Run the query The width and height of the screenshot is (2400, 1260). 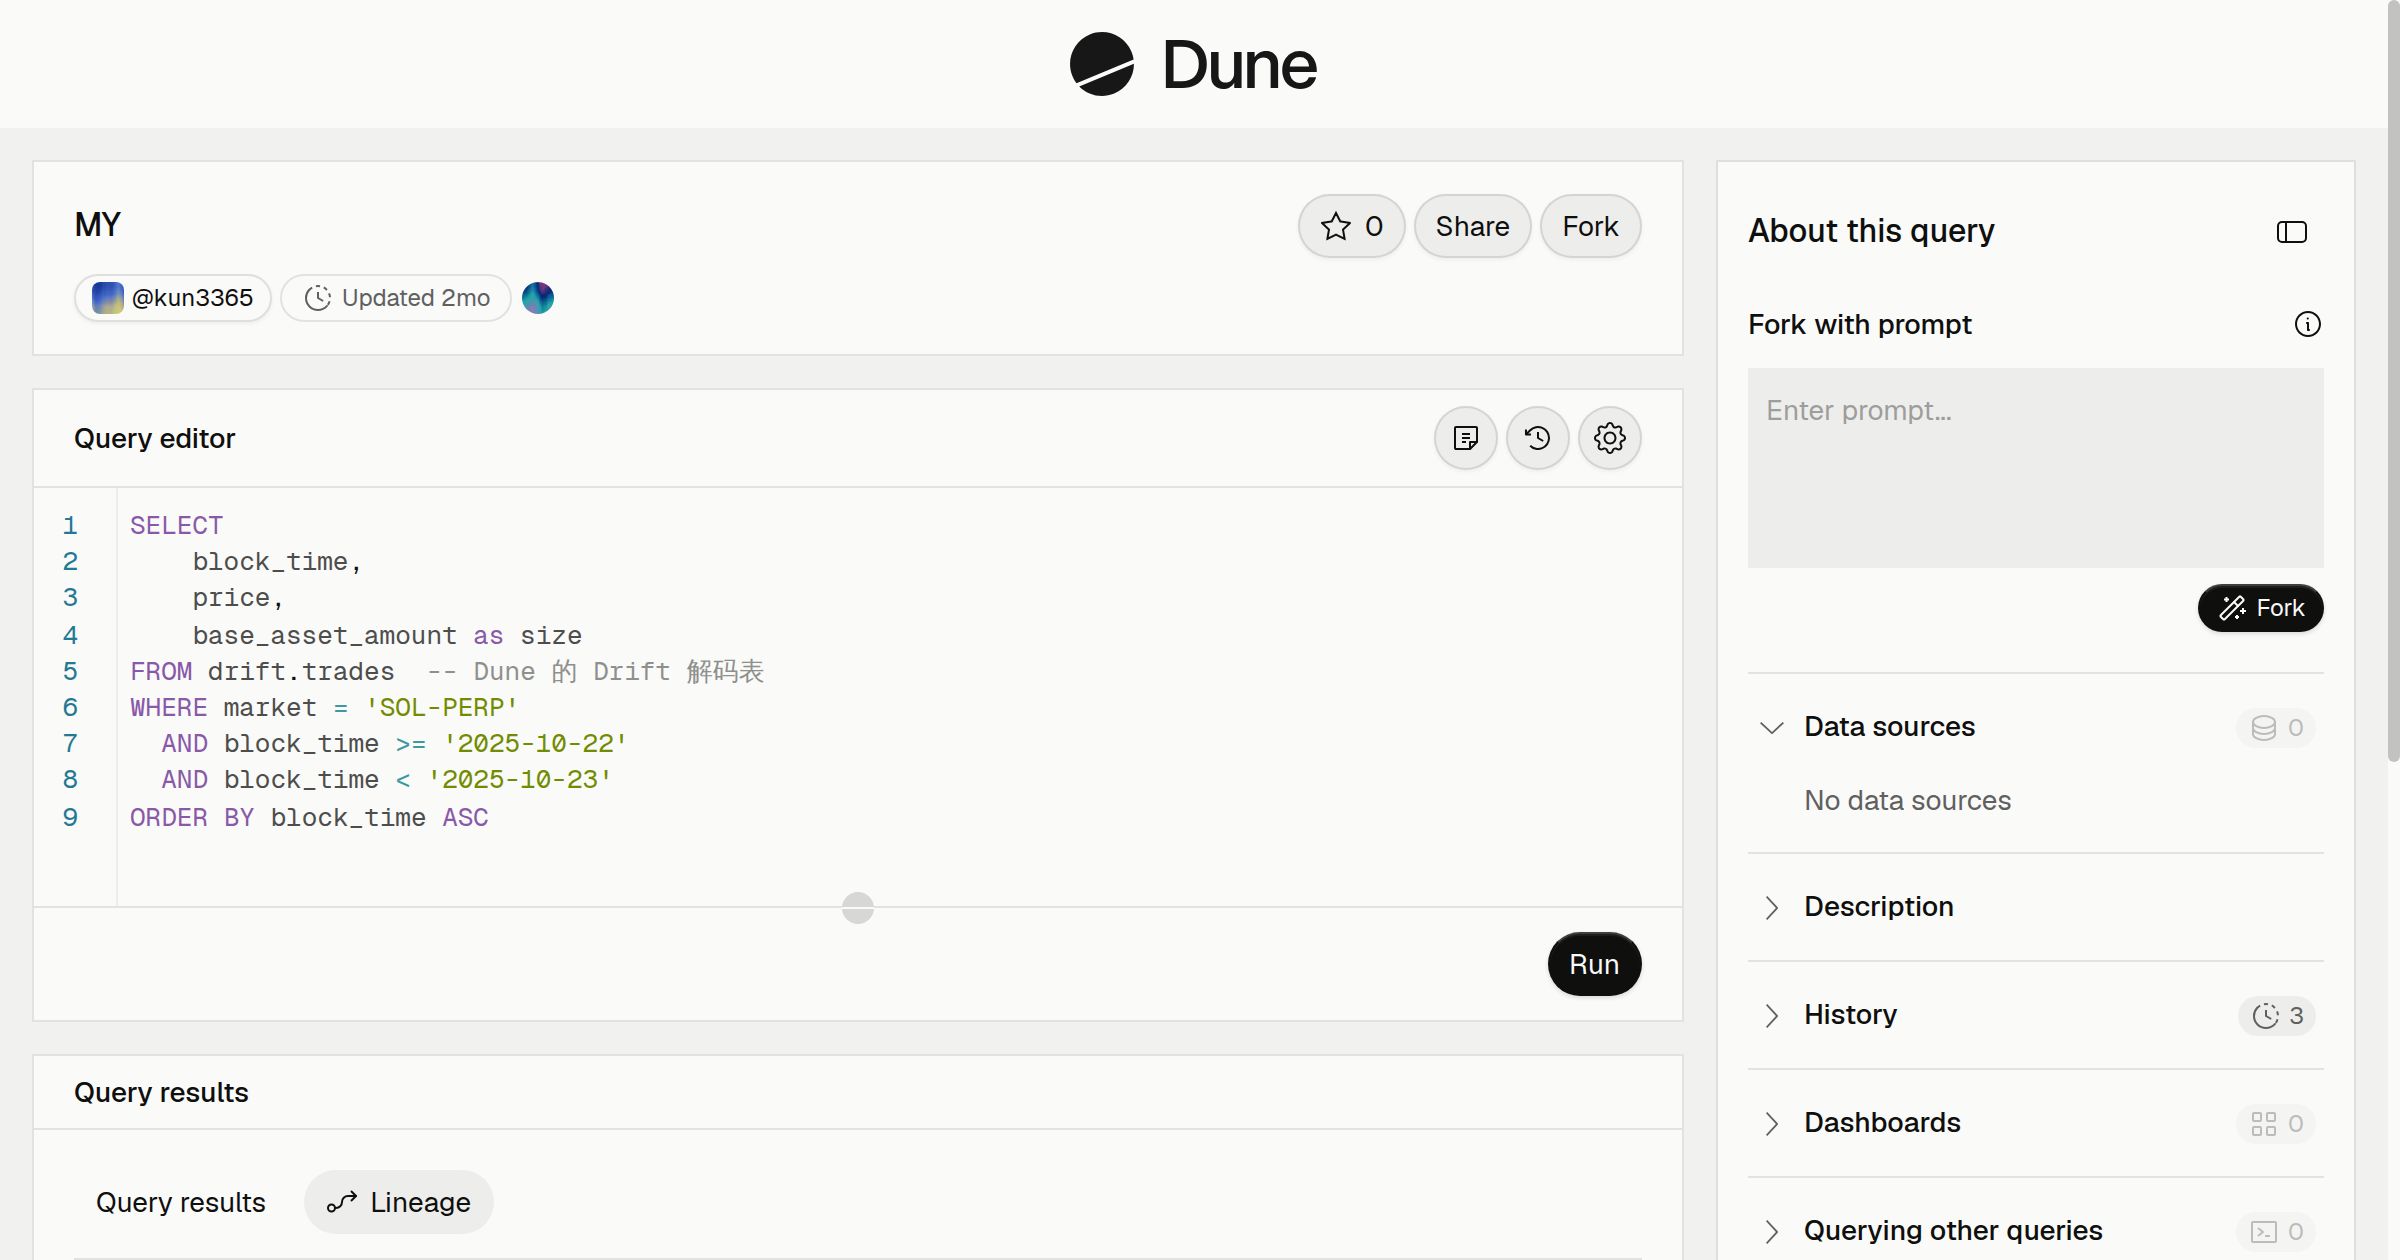(1594, 964)
